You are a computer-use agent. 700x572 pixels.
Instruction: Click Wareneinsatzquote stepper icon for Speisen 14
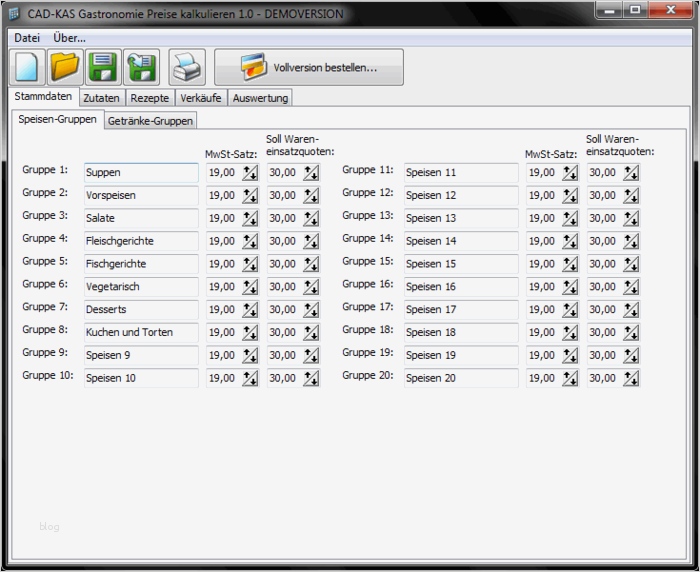[631, 241]
